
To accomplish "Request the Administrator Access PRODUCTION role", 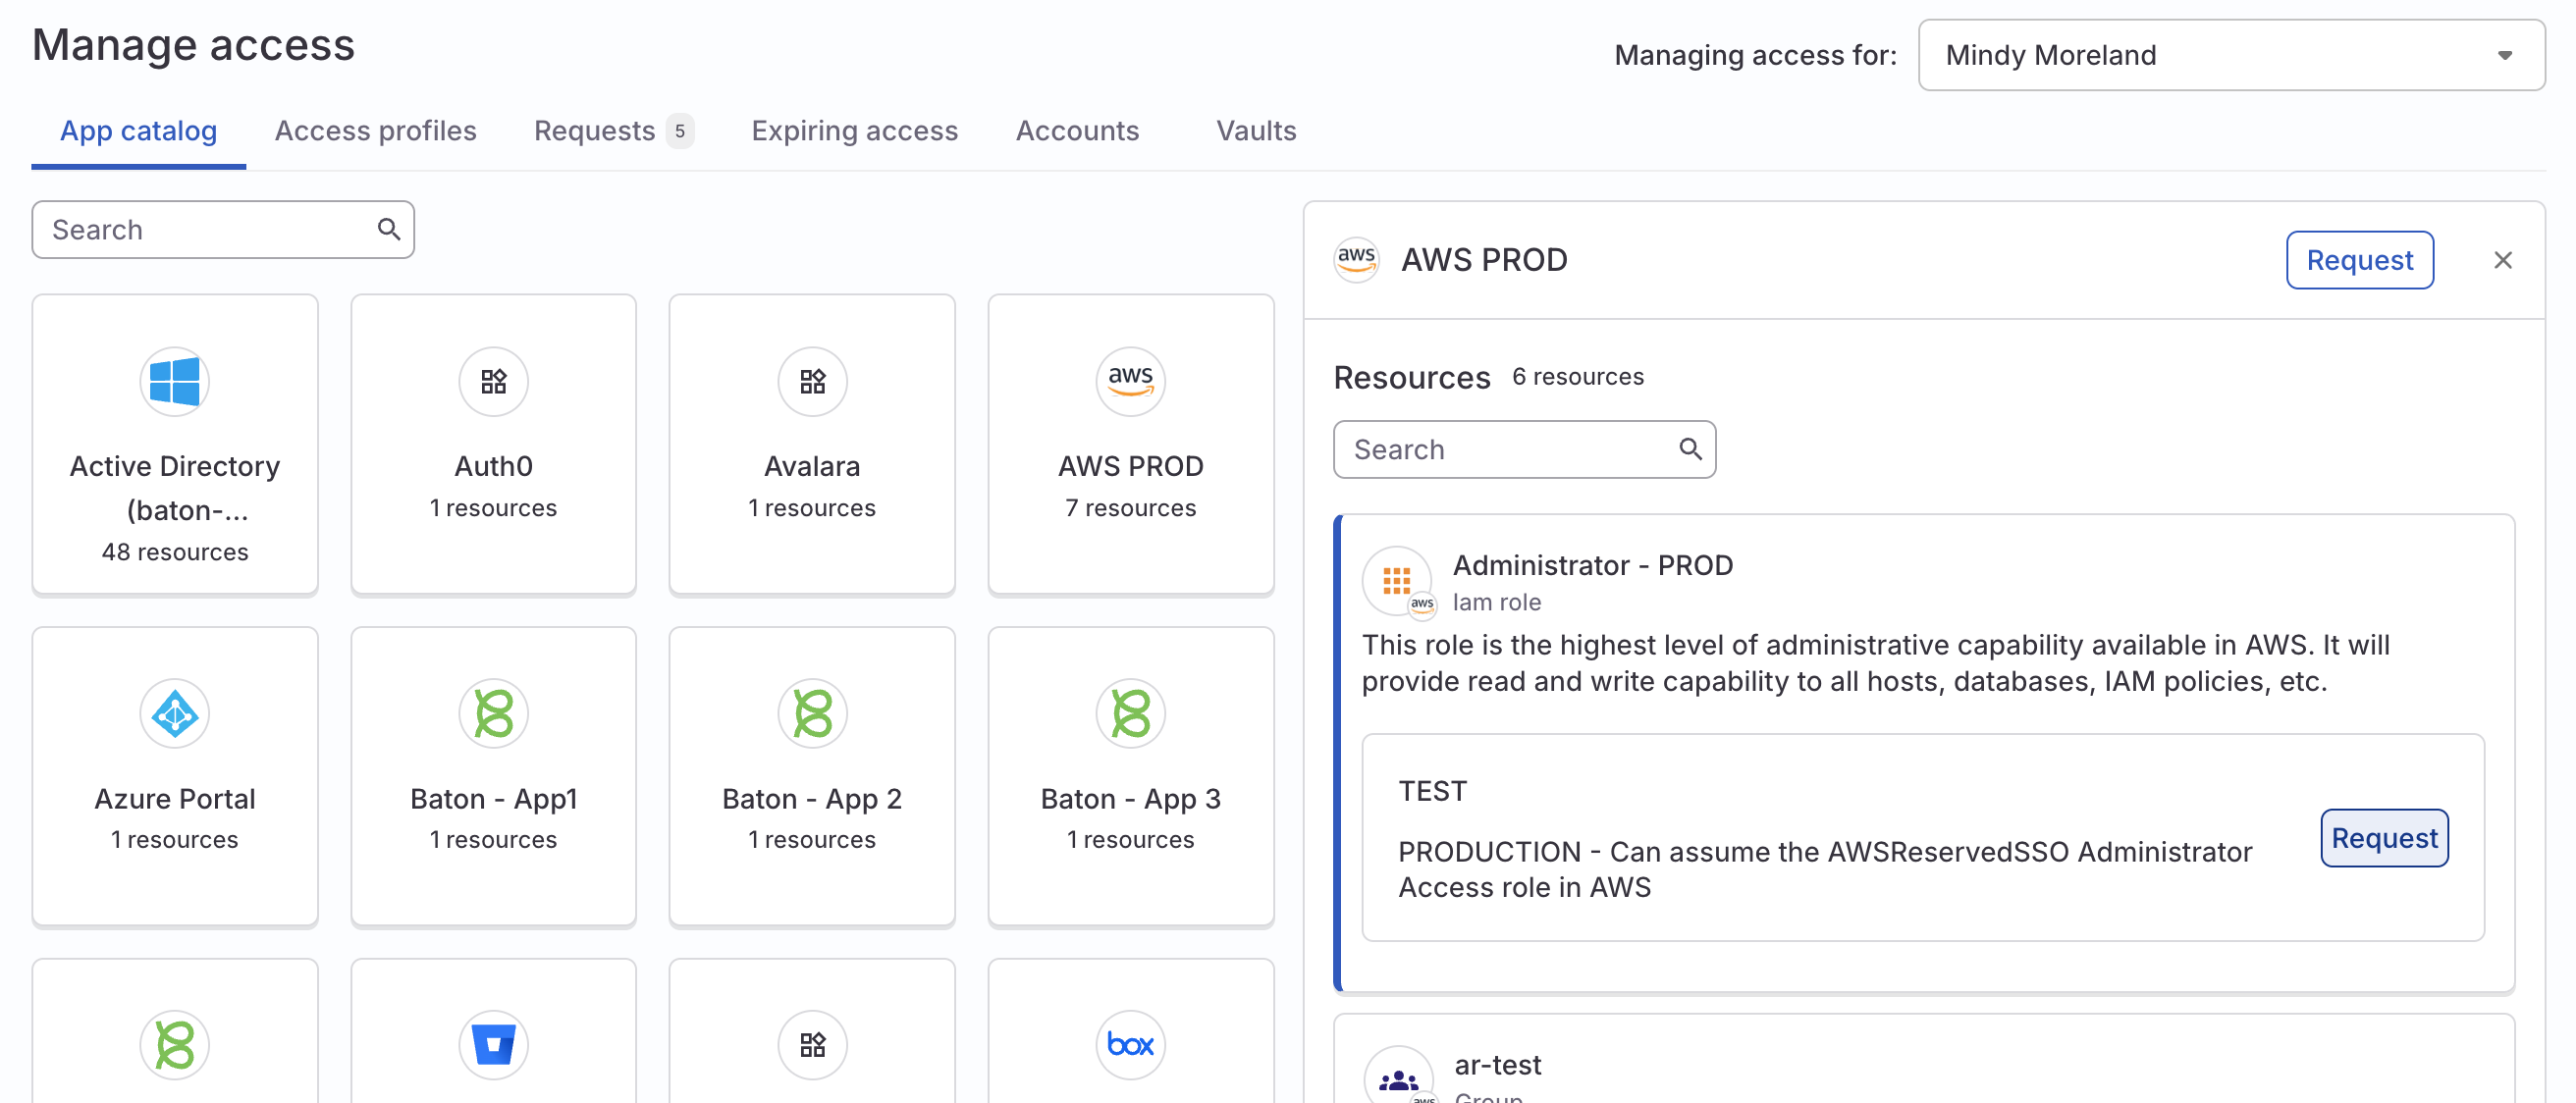I will click(2384, 838).
